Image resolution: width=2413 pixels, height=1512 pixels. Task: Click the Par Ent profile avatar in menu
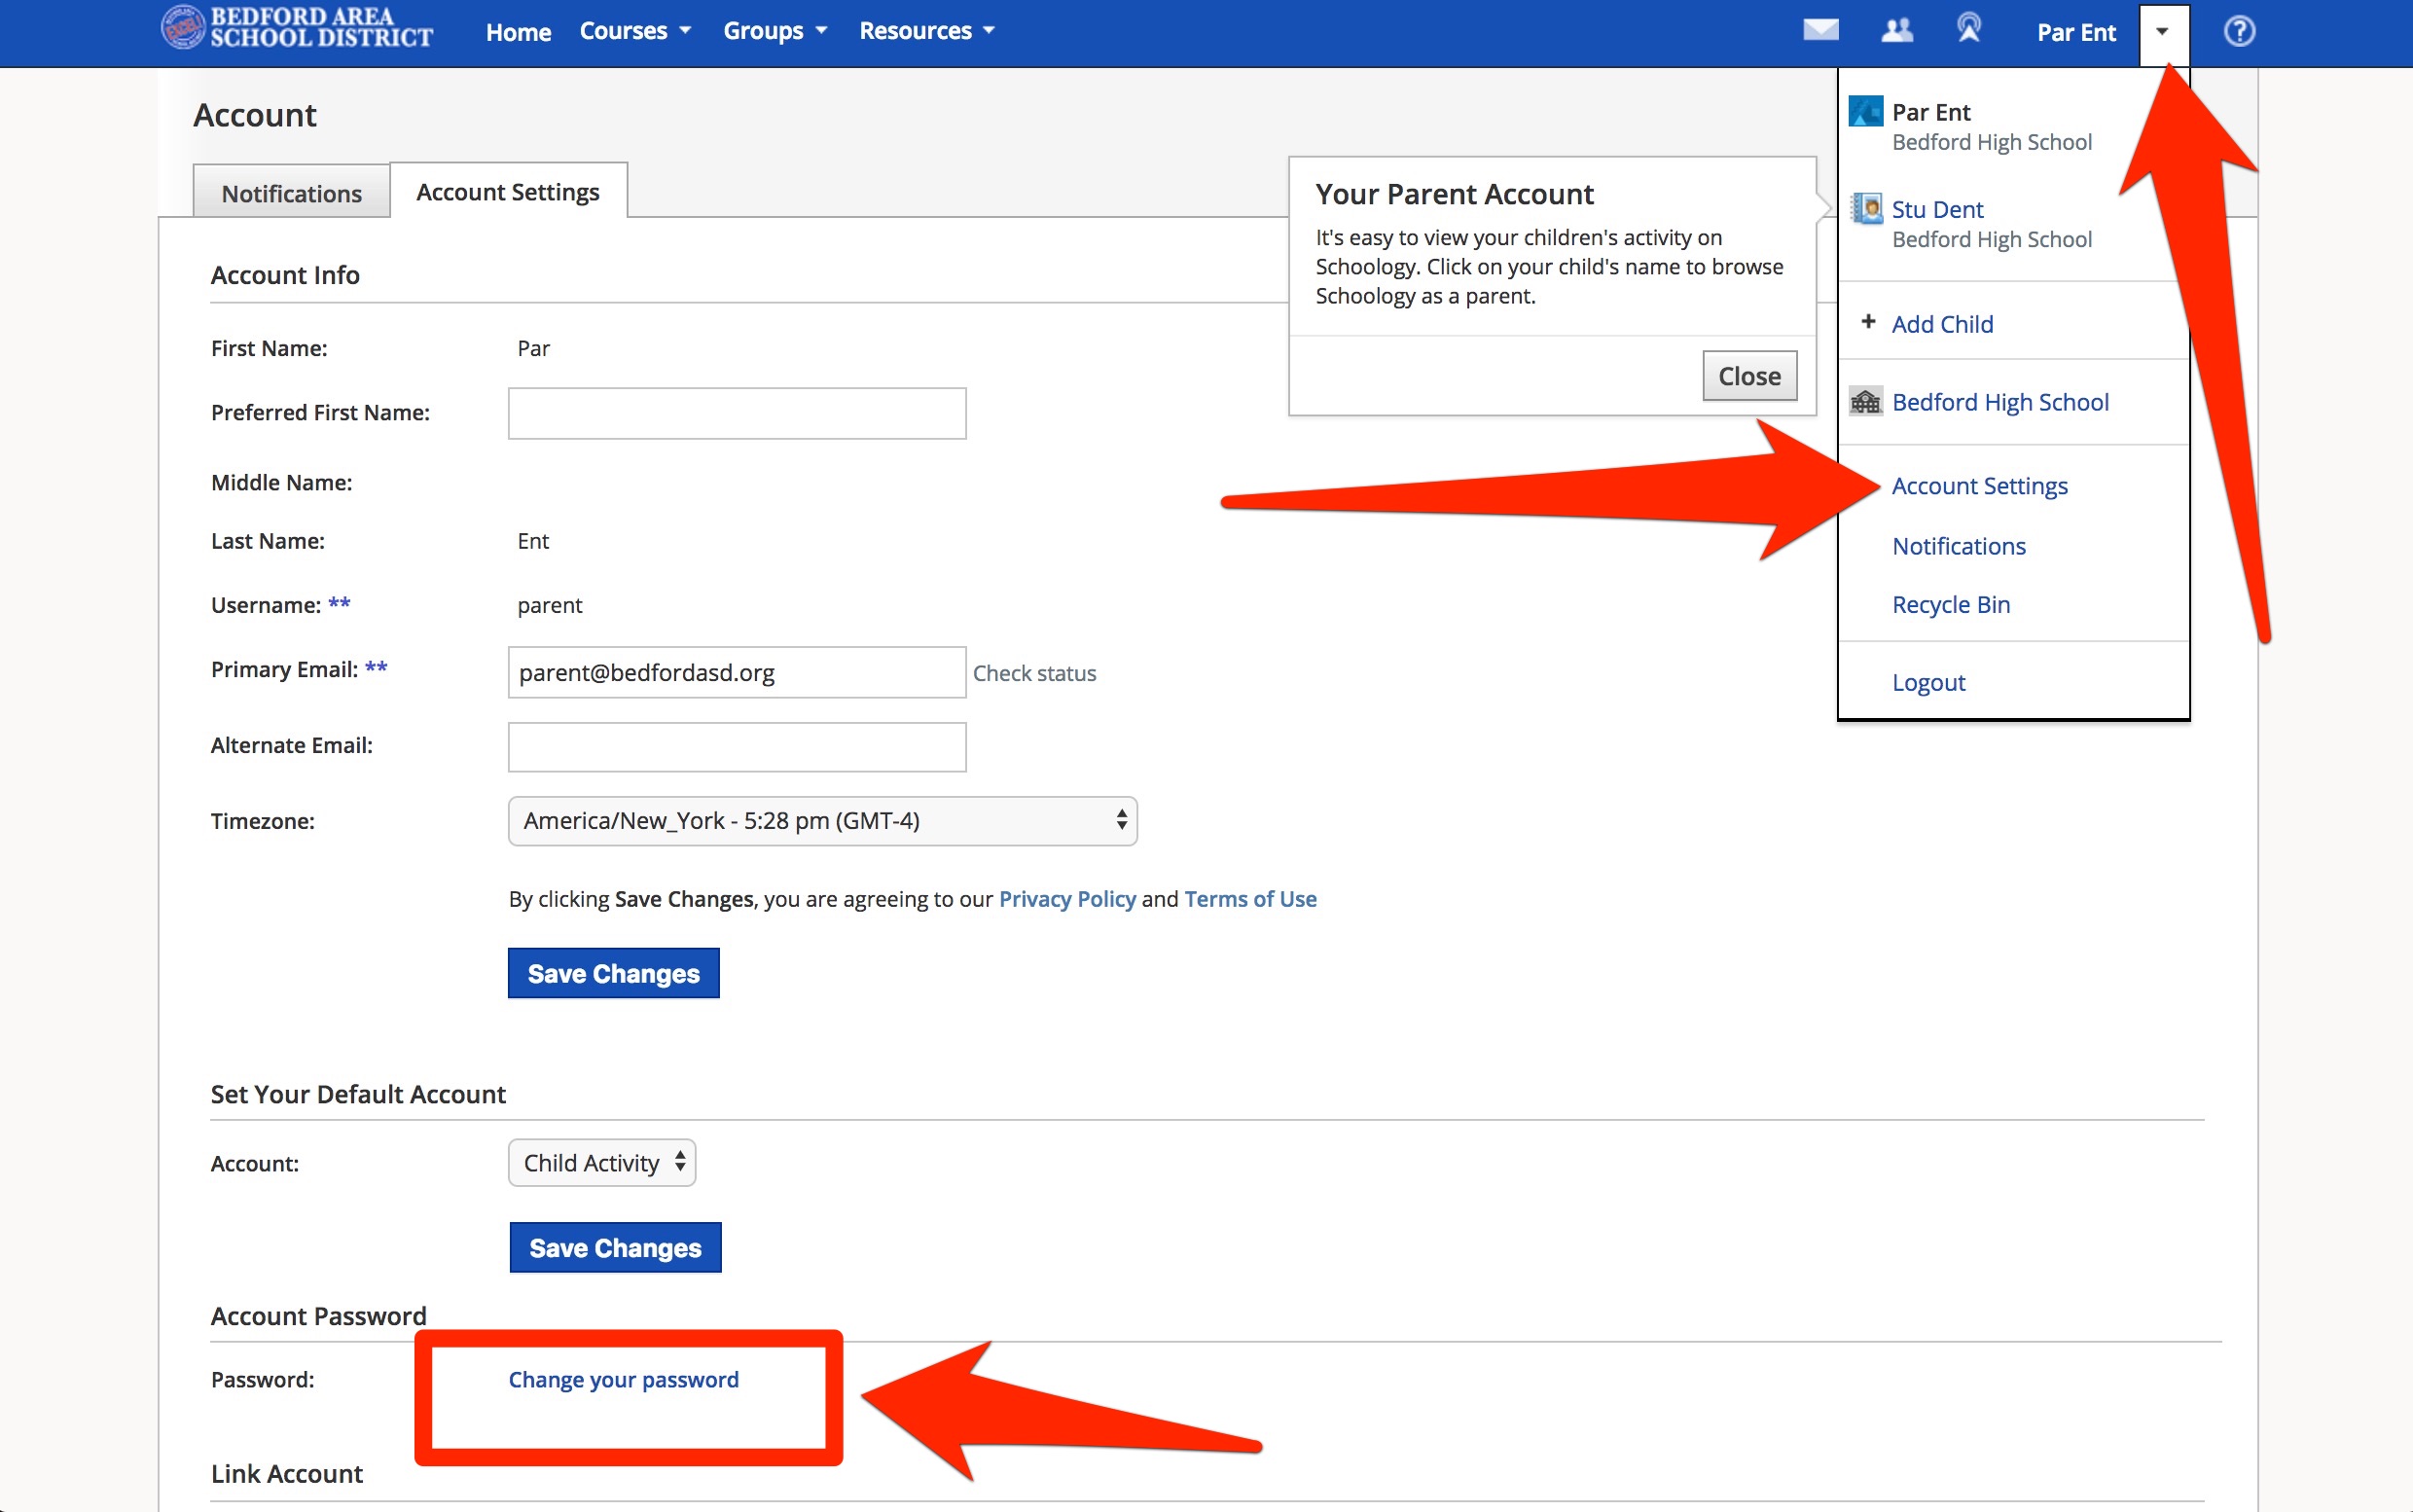click(x=1865, y=112)
